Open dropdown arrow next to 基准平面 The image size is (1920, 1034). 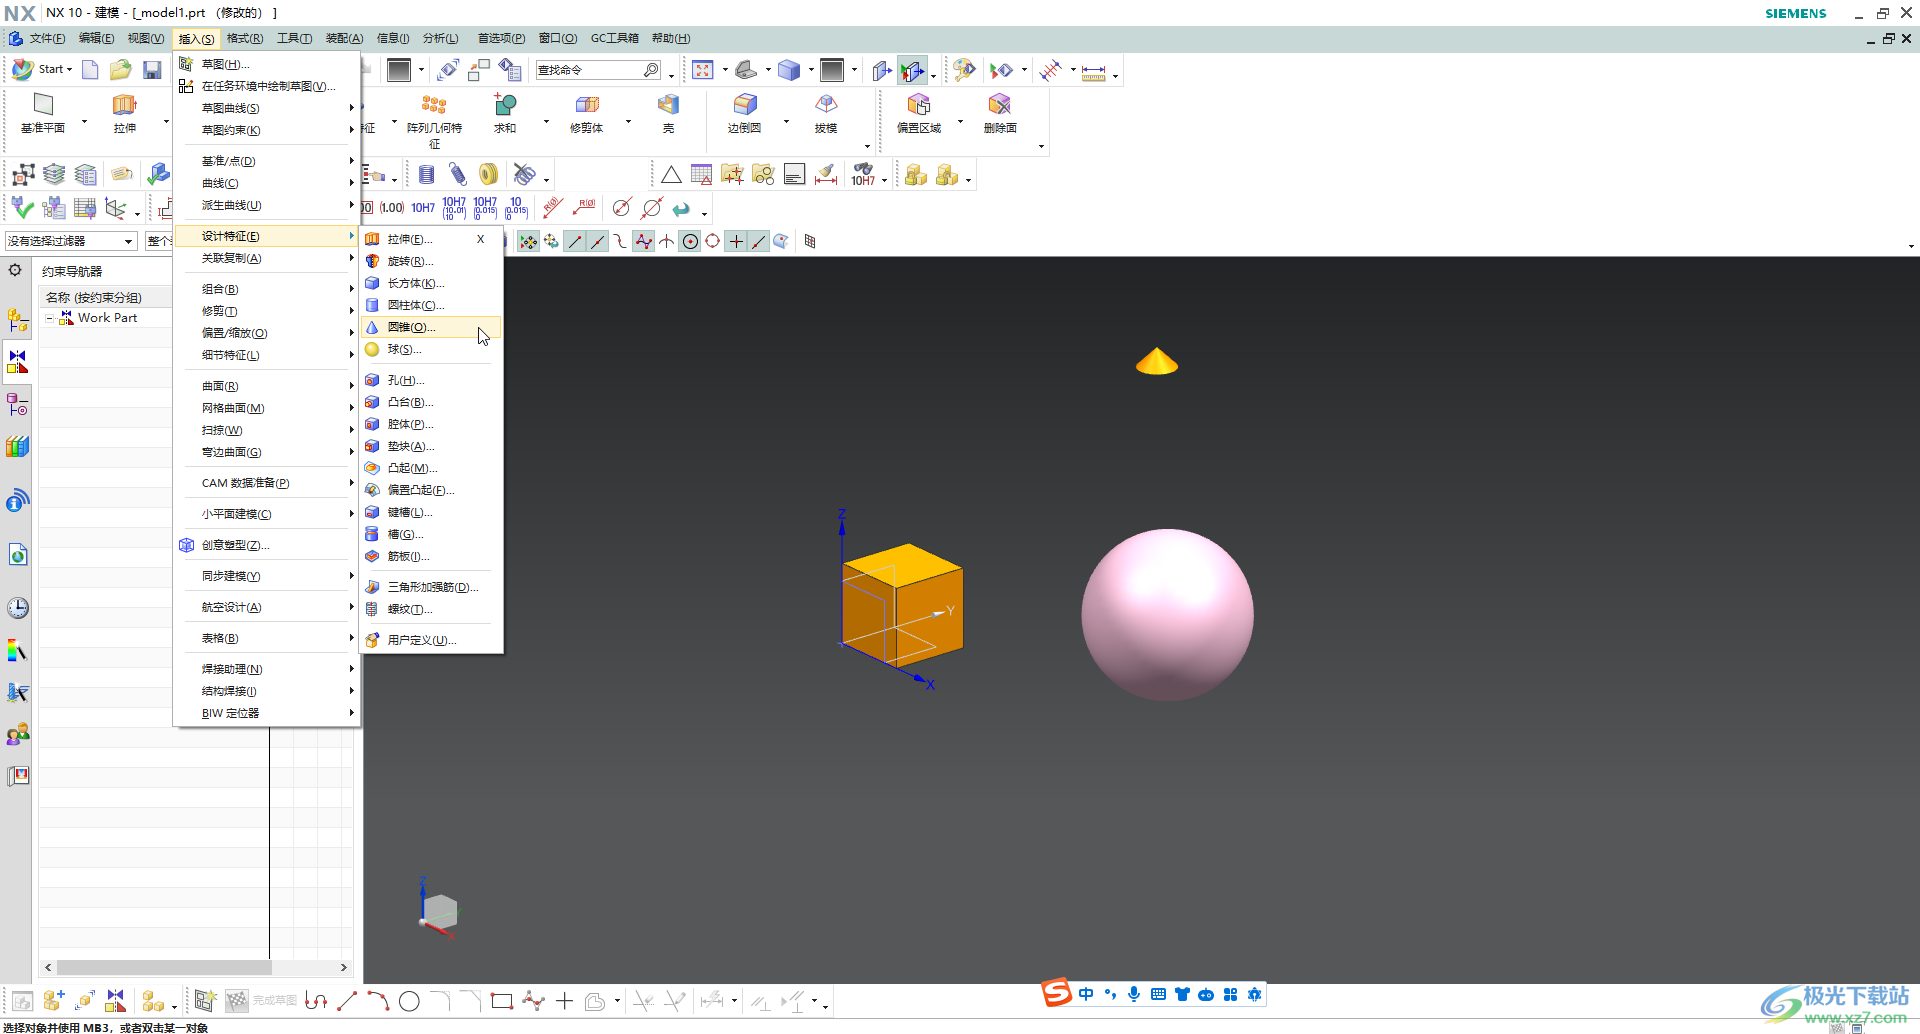84,123
